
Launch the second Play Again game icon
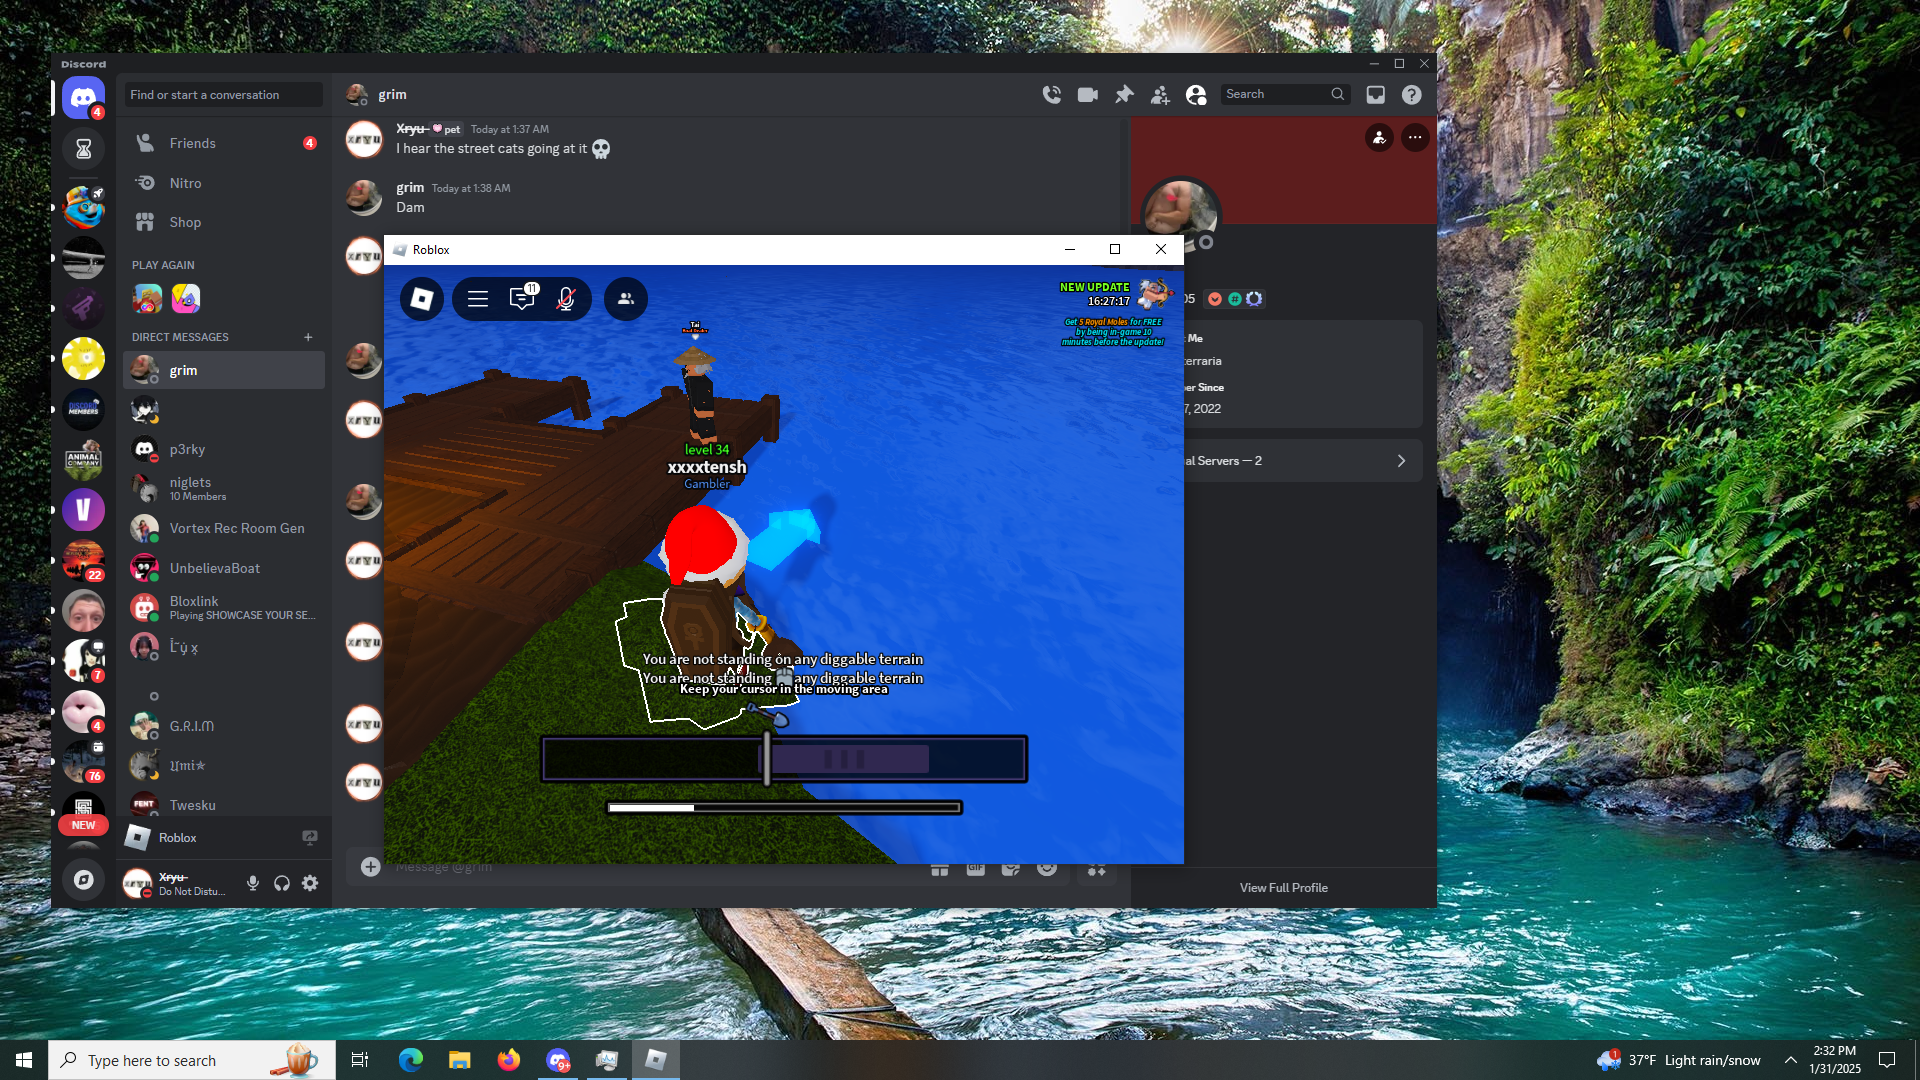click(x=186, y=298)
